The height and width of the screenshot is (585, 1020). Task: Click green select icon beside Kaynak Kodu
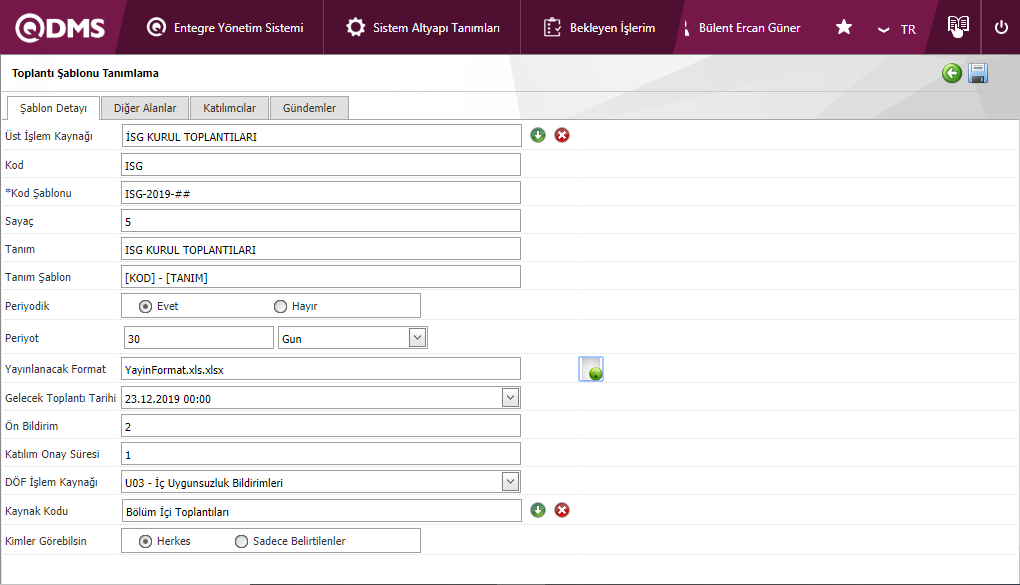click(x=538, y=510)
